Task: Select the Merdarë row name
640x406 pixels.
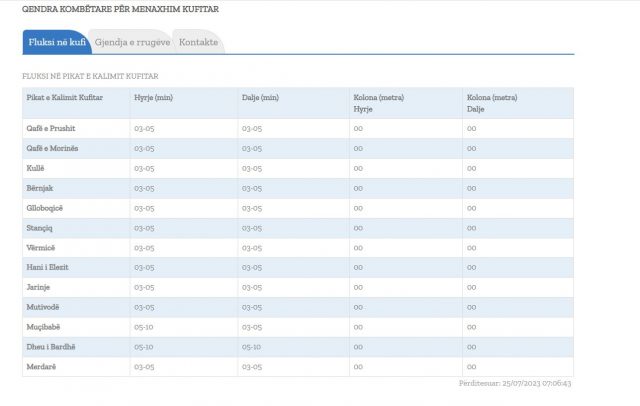Action: coord(42,366)
